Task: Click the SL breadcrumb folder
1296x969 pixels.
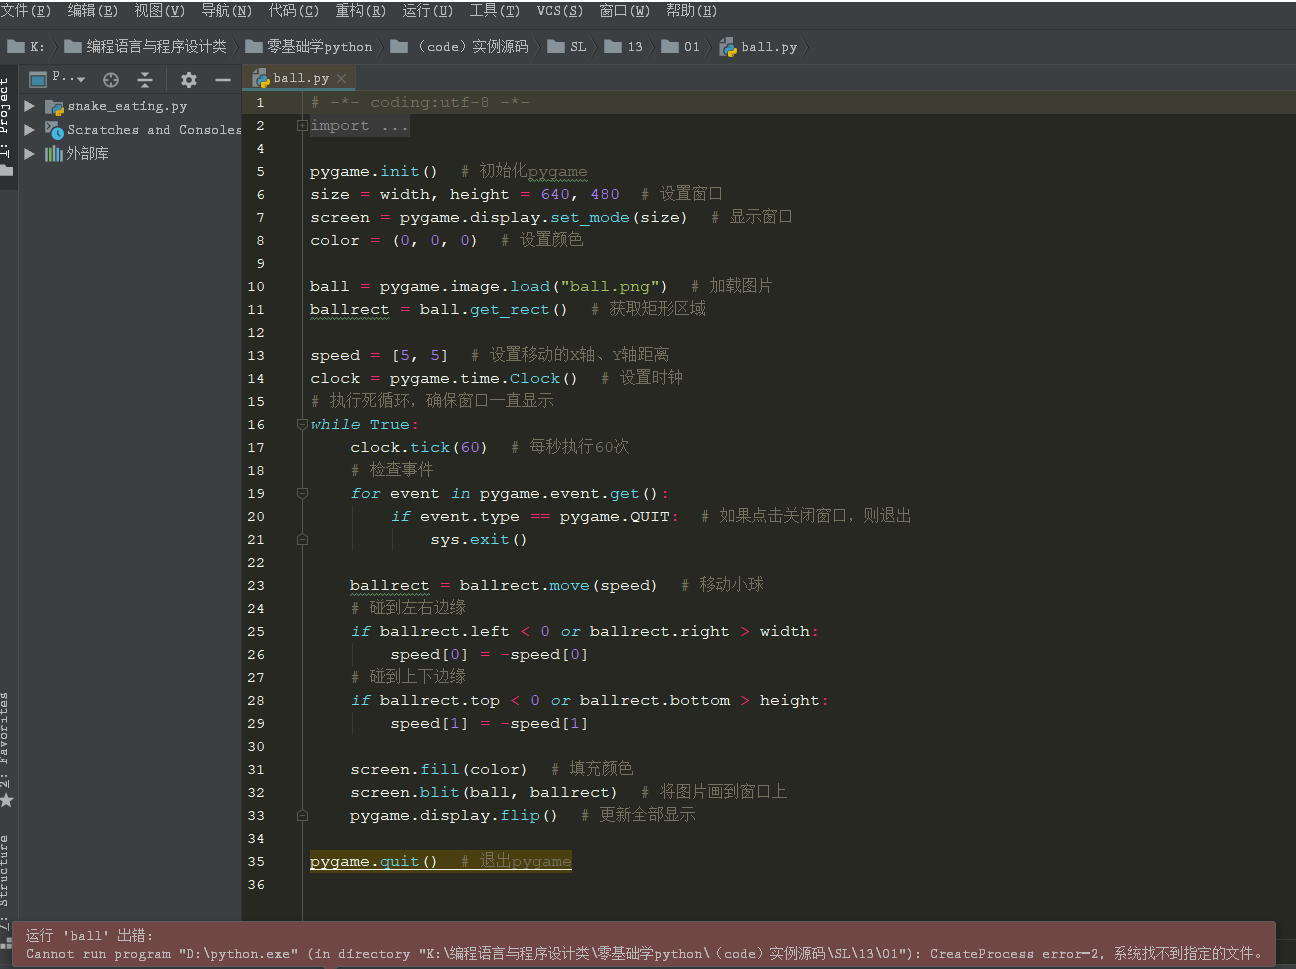Action: pos(567,46)
